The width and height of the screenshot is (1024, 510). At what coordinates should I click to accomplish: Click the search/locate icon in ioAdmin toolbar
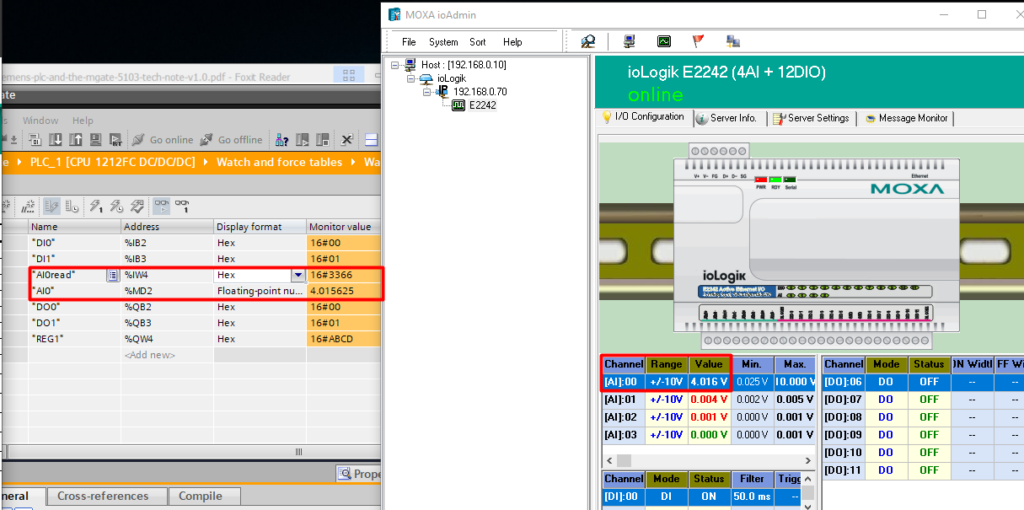[x=589, y=42]
